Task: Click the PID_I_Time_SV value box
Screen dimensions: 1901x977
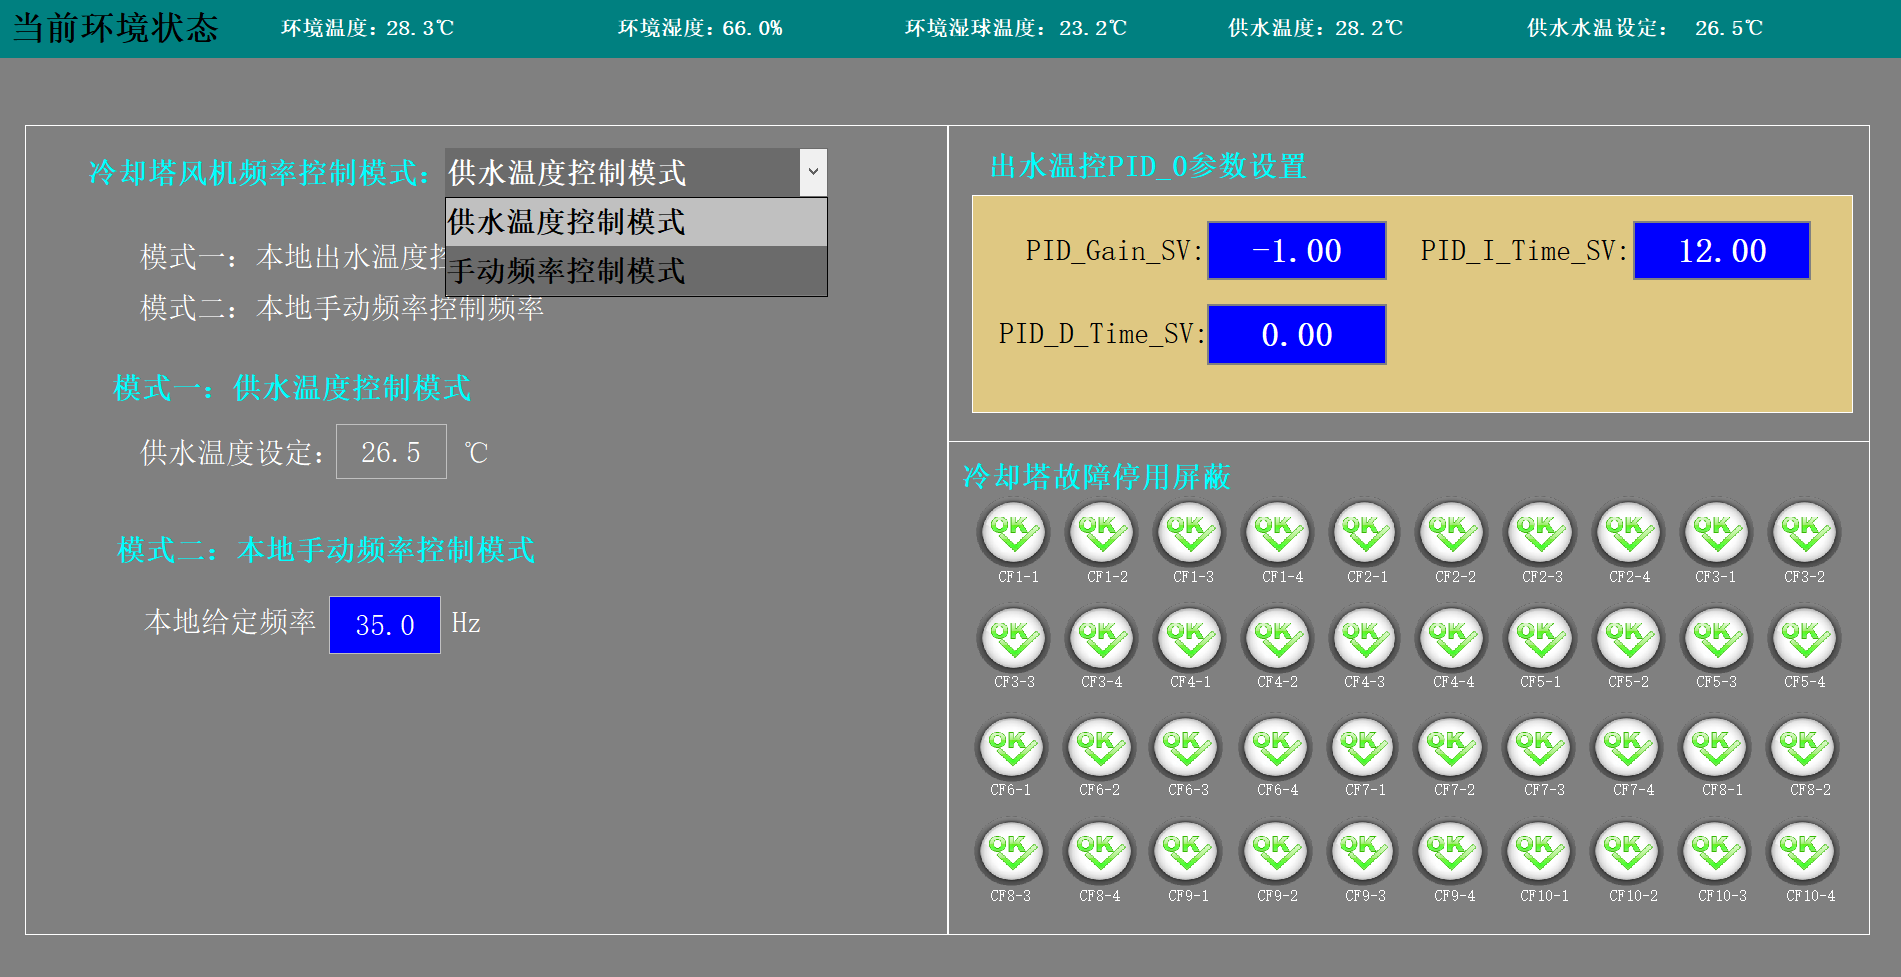Action: (x=1721, y=250)
